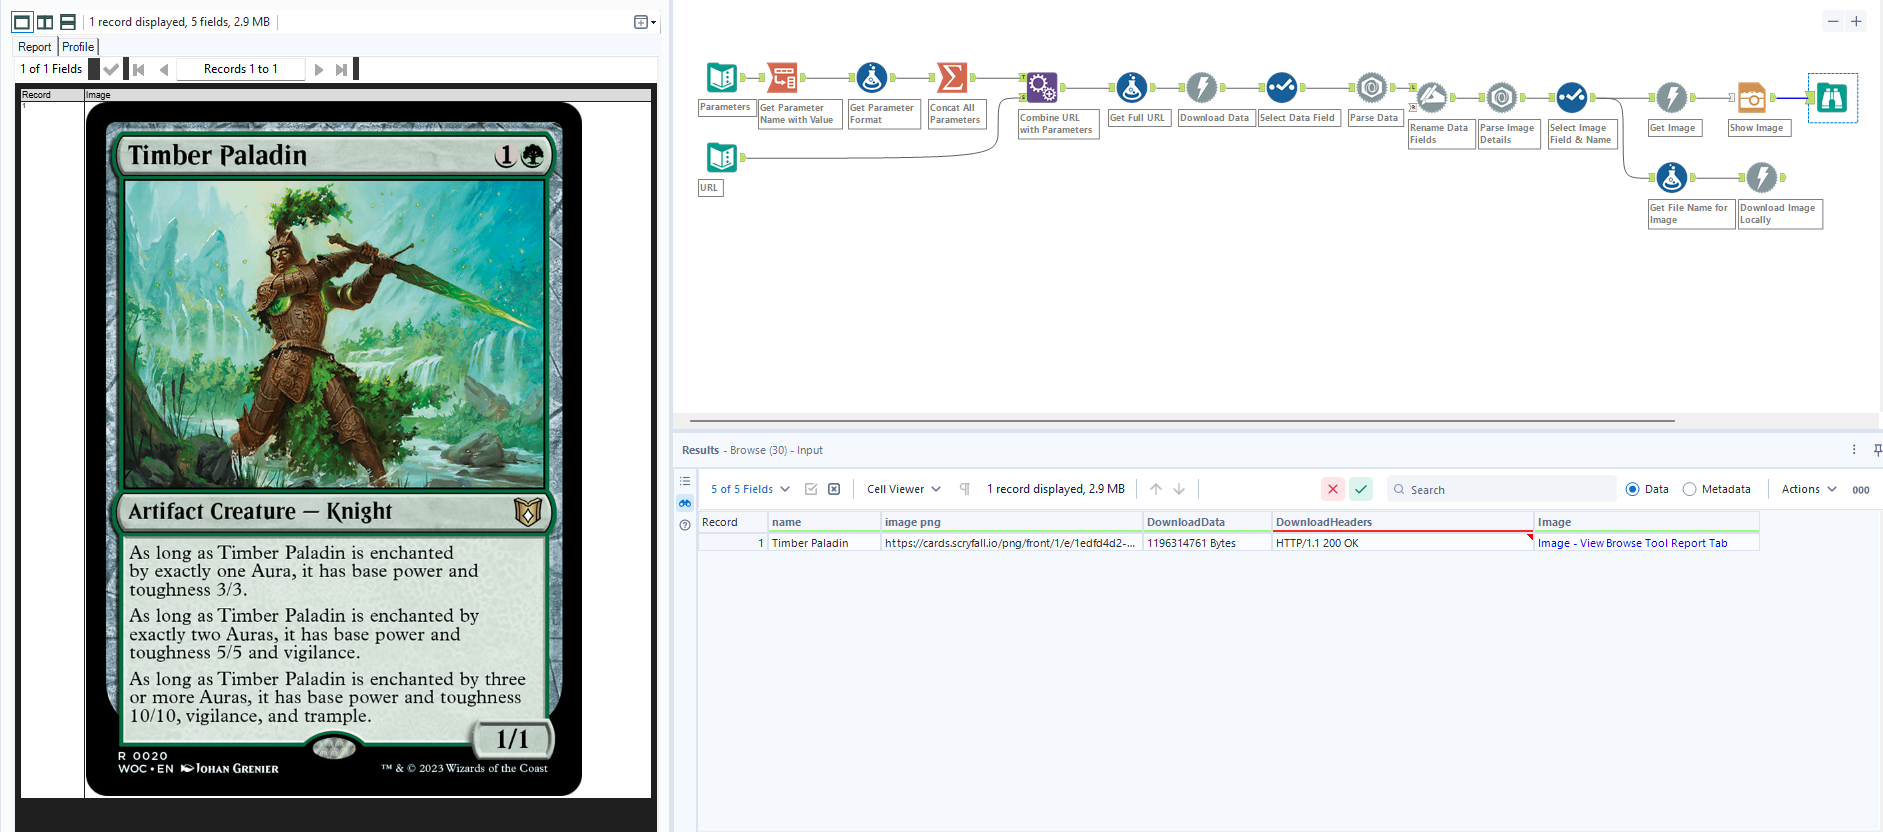Select the Get File Name for Image tool
This screenshot has height=832, width=1883.
coord(1672,177)
